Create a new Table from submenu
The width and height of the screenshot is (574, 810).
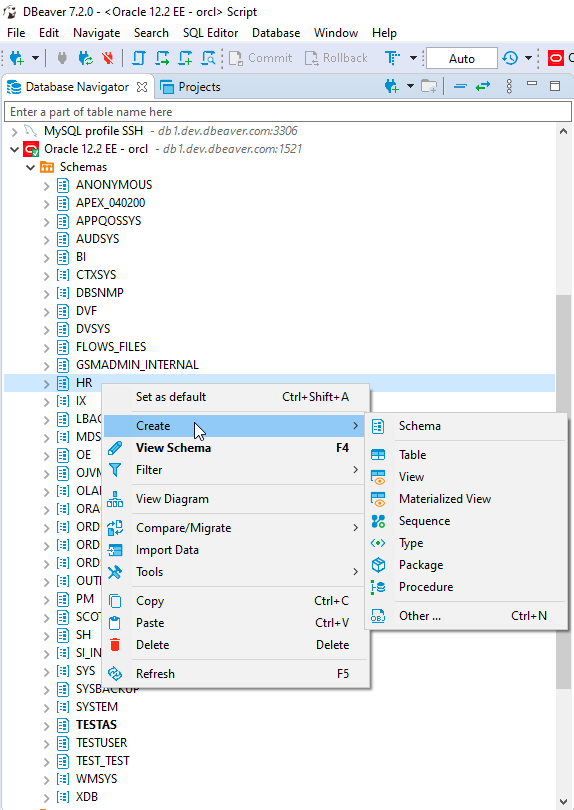466,455
